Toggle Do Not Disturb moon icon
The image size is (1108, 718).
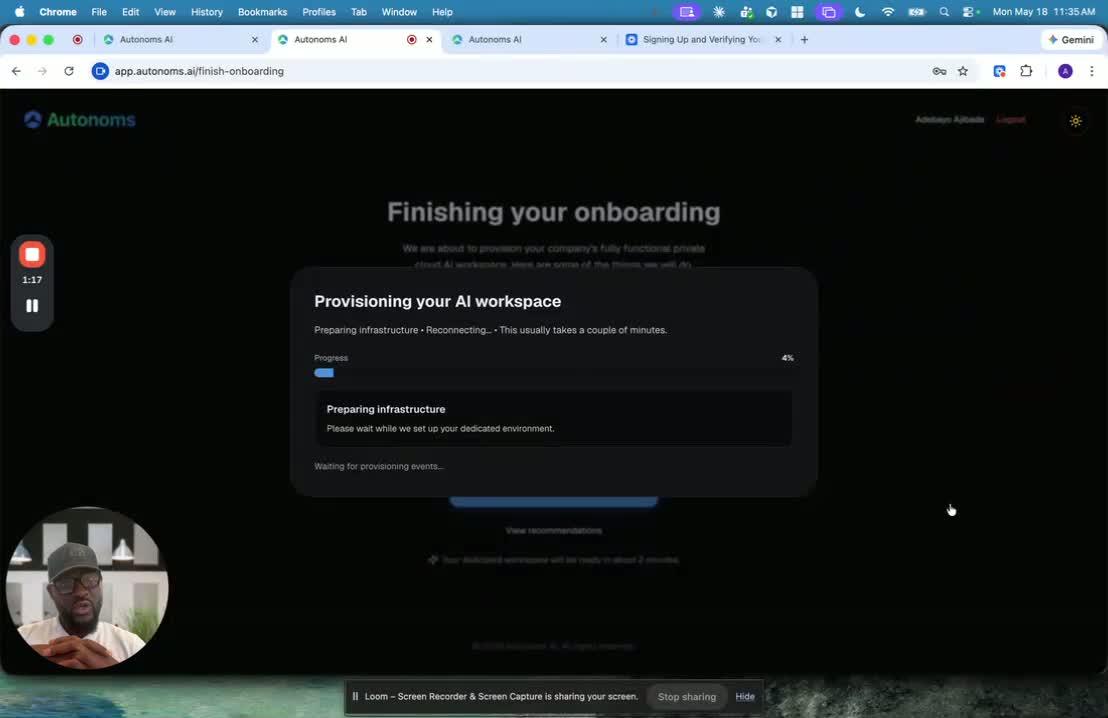point(860,12)
